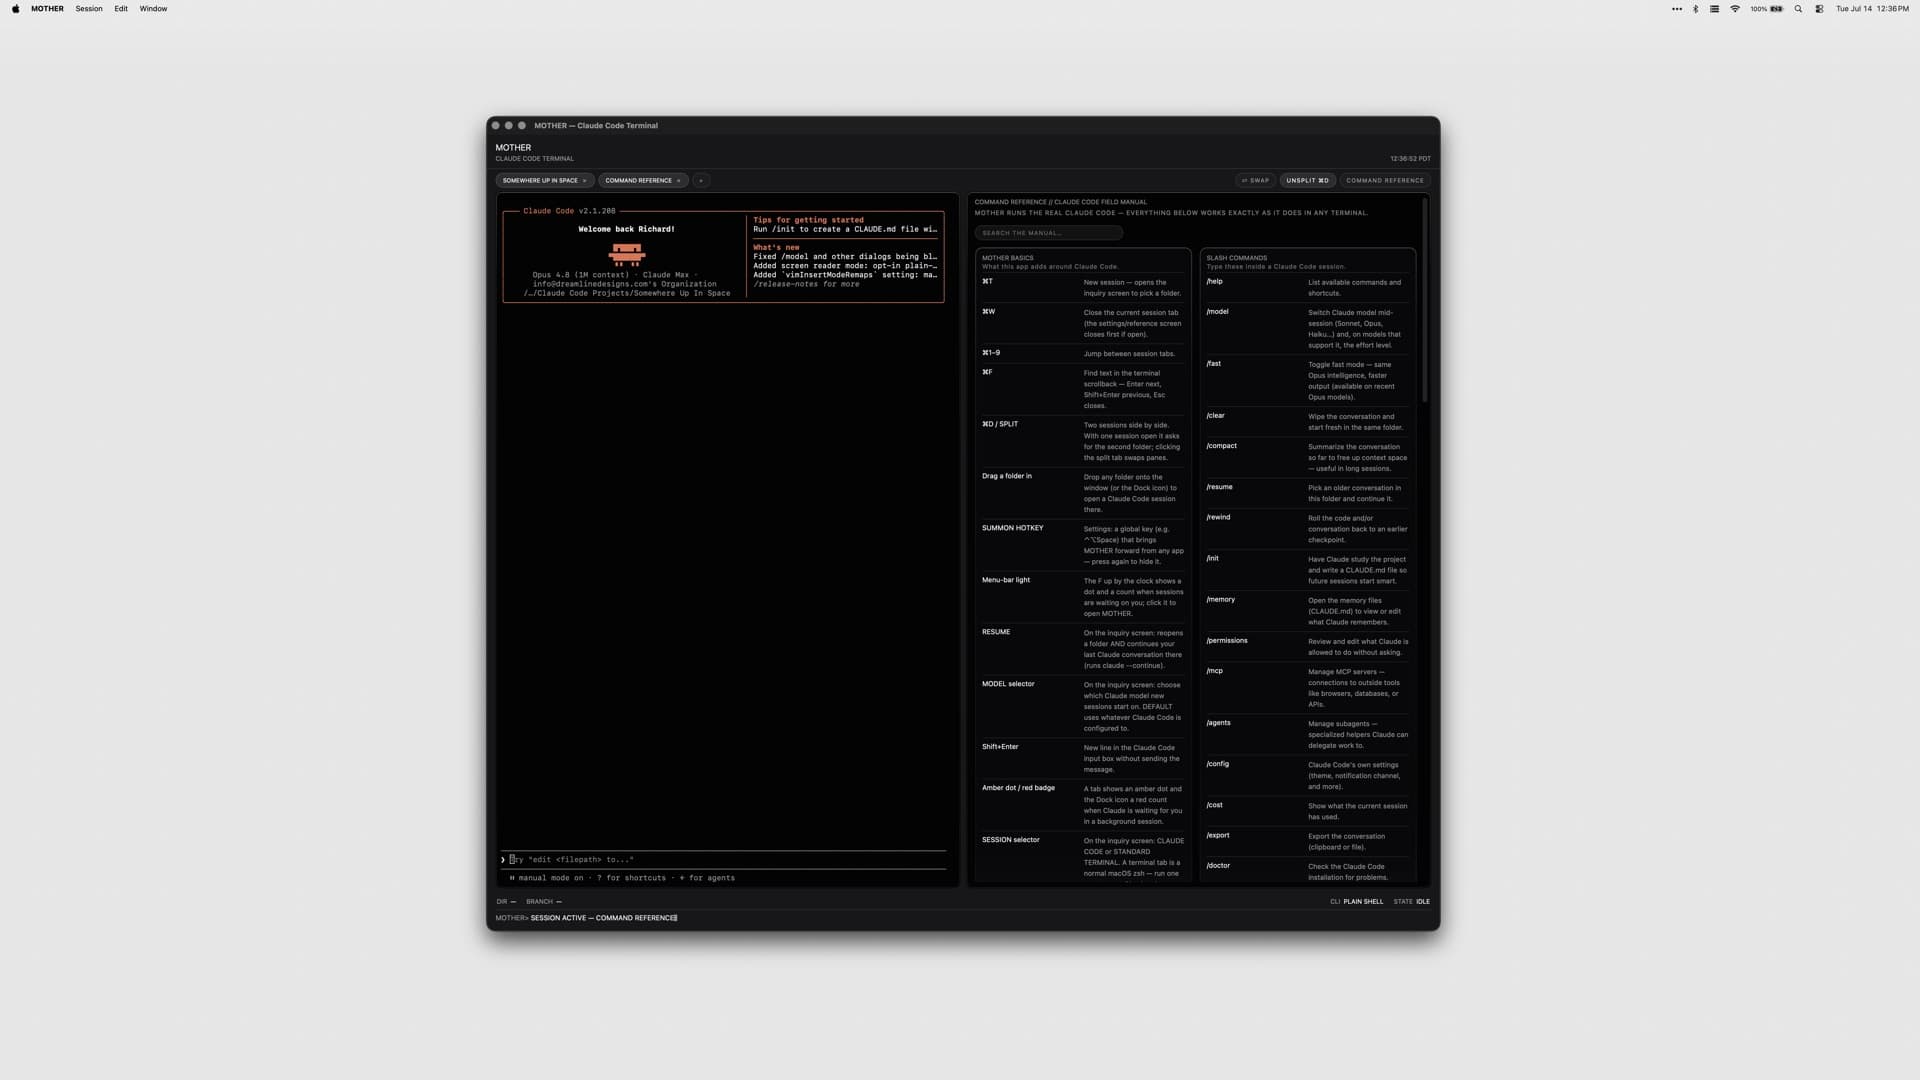This screenshot has width=1920, height=1080.
Task: Open Wi-Fi status menu
Action: tap(1735, 9)
